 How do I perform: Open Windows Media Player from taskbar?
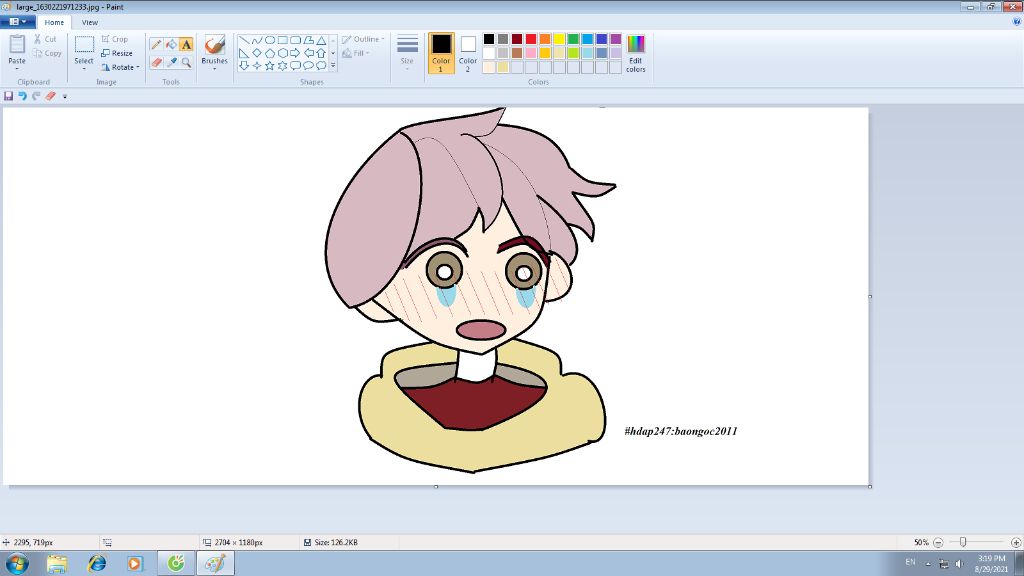[x=135, y=563]
